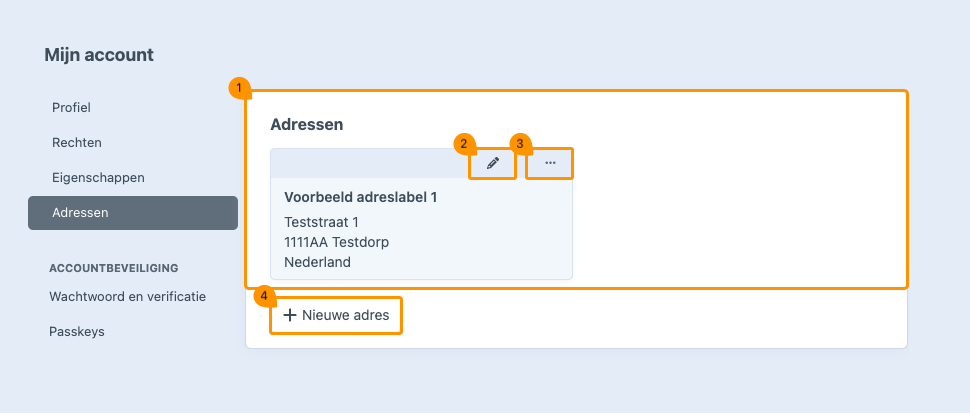Viewport: 970px width, 413px height.
Task: Click the pencil edit icon on address card
Action: point(493,163)
